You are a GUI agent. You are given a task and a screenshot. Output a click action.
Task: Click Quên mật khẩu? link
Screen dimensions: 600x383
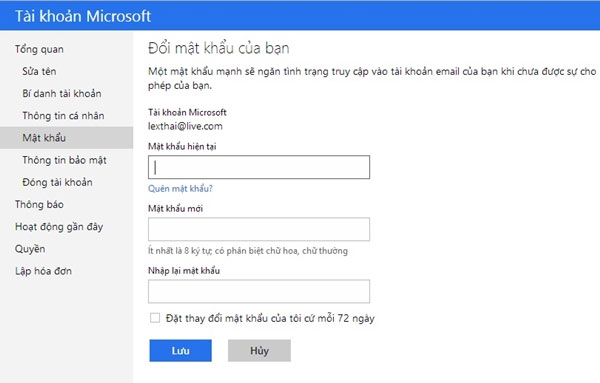point(180,189)
